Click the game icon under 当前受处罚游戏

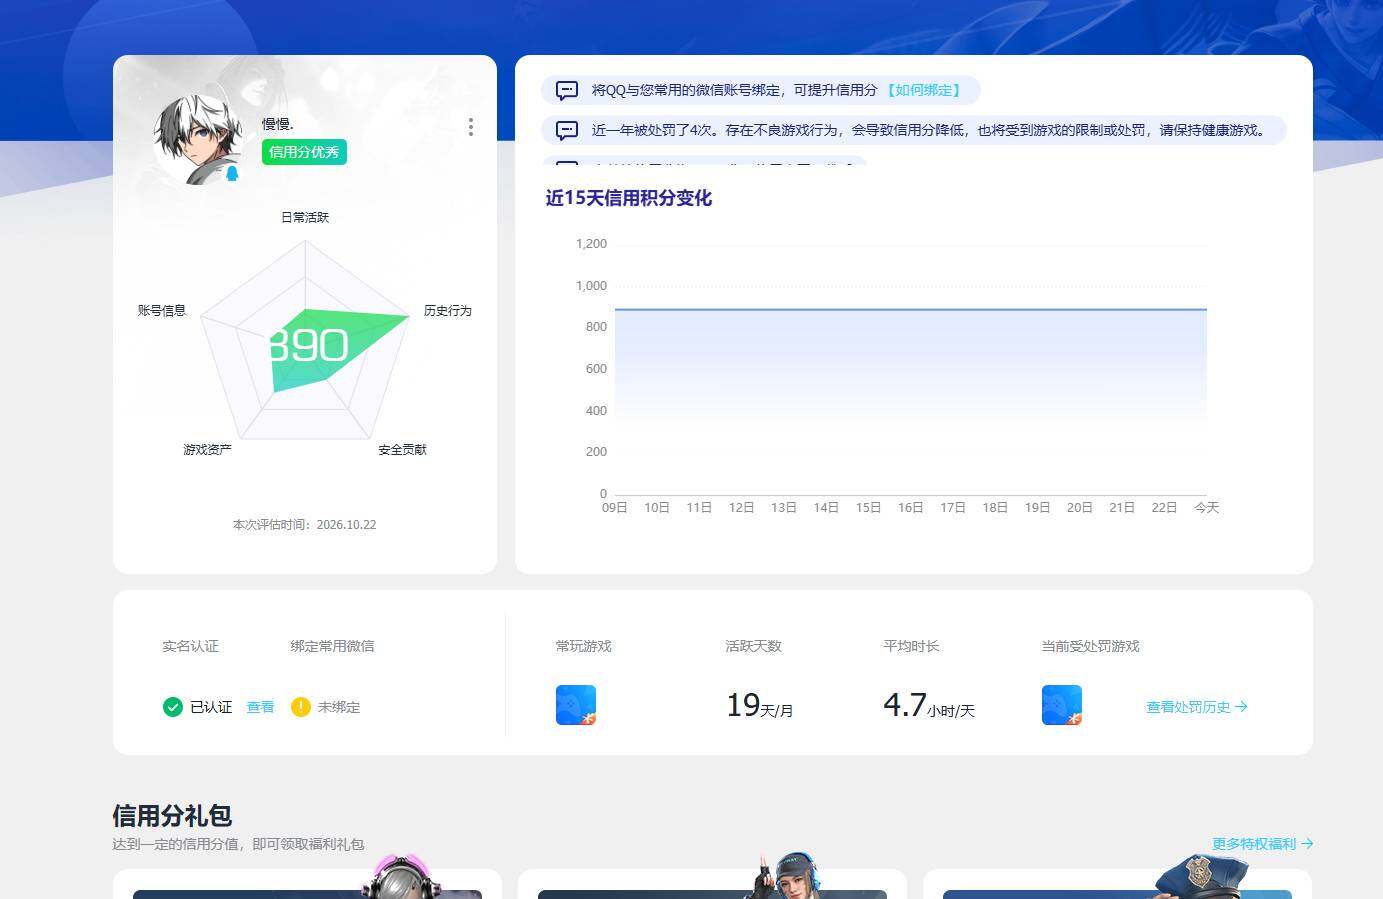[x=1062, y=705]
